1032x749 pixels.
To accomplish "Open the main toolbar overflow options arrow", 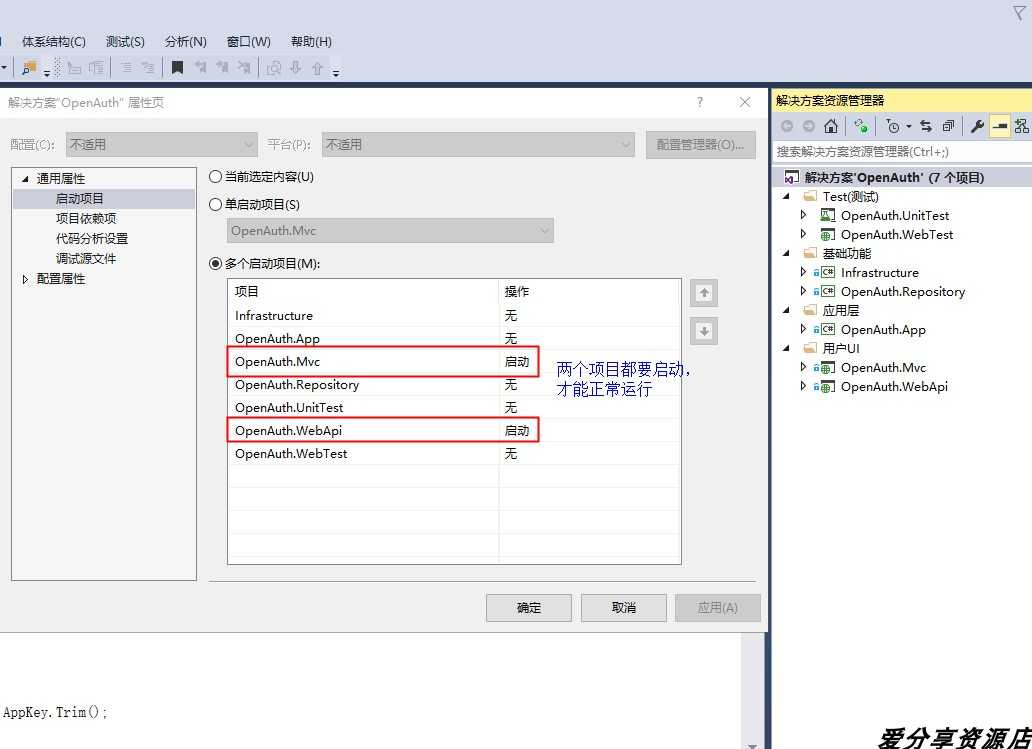I will click(x=336, y=72).
